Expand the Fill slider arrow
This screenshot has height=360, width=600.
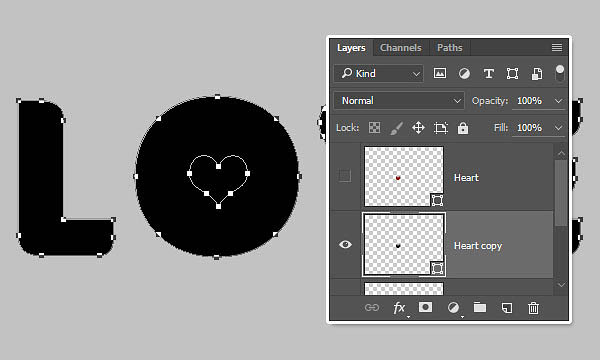(x=558, y=128)
